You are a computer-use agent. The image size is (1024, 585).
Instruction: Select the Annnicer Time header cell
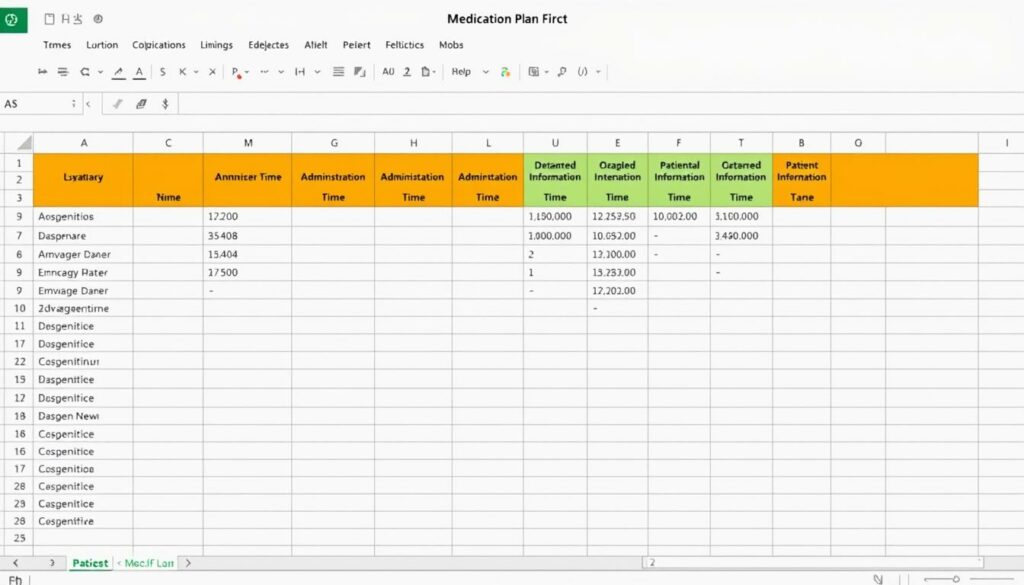point(248,180)
